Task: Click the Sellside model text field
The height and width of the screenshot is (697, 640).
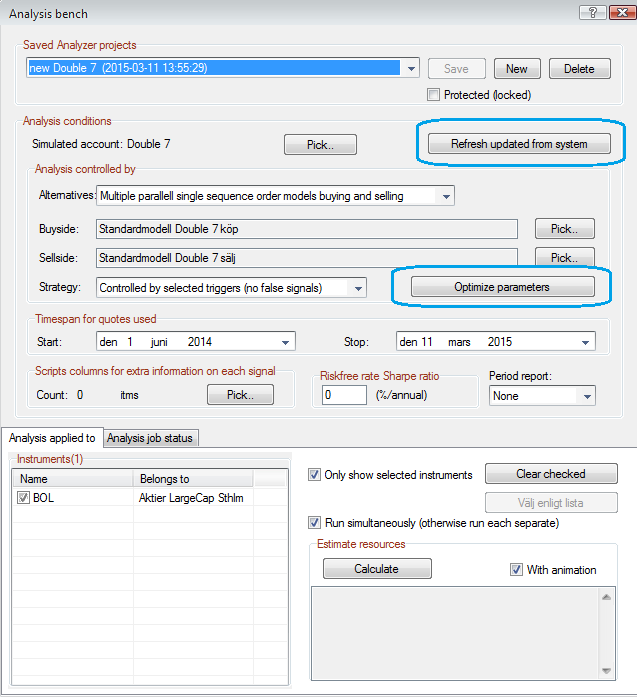Action: tap(307, 258)
